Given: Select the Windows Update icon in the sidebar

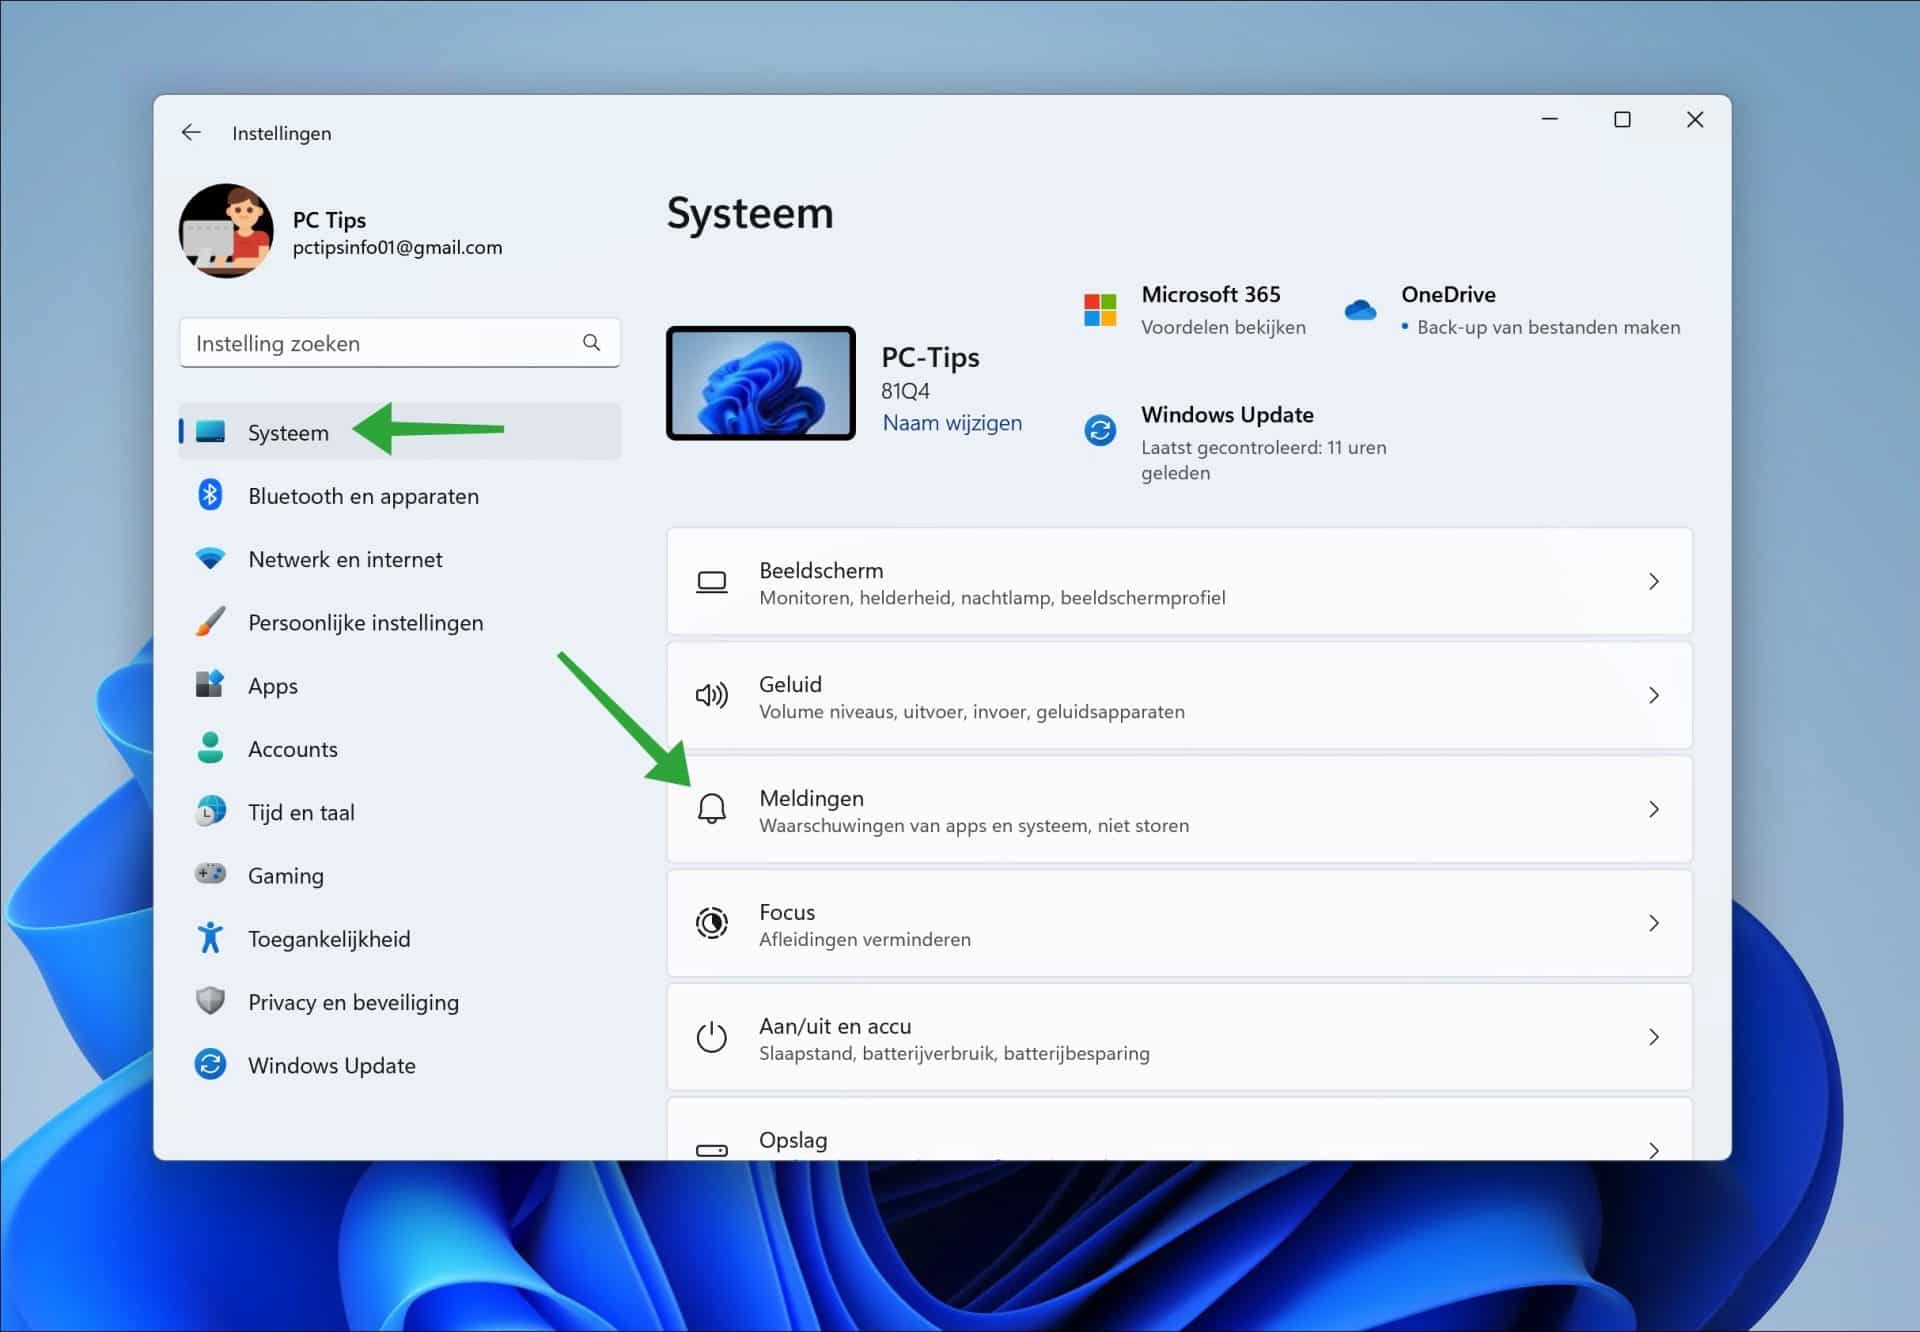Looking at the screenshot, I should pos(210,1064).
